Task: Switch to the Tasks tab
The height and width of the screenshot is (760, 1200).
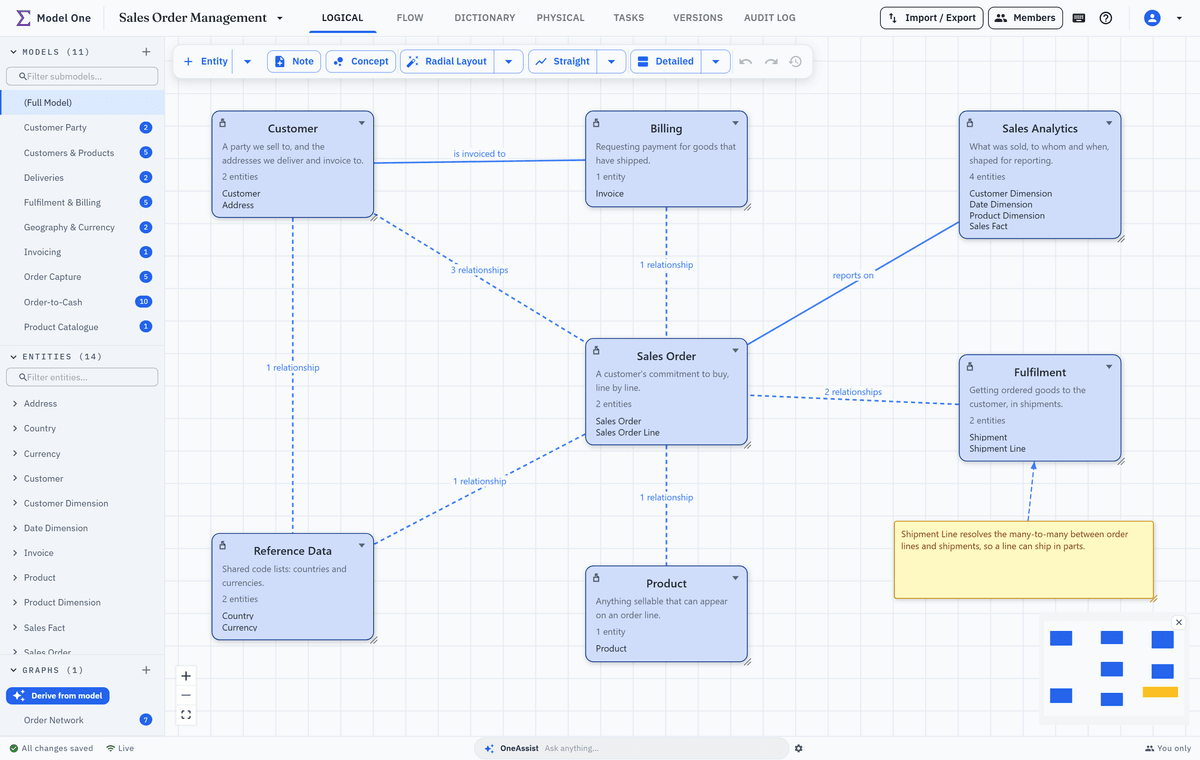Action: coord(629,18)
